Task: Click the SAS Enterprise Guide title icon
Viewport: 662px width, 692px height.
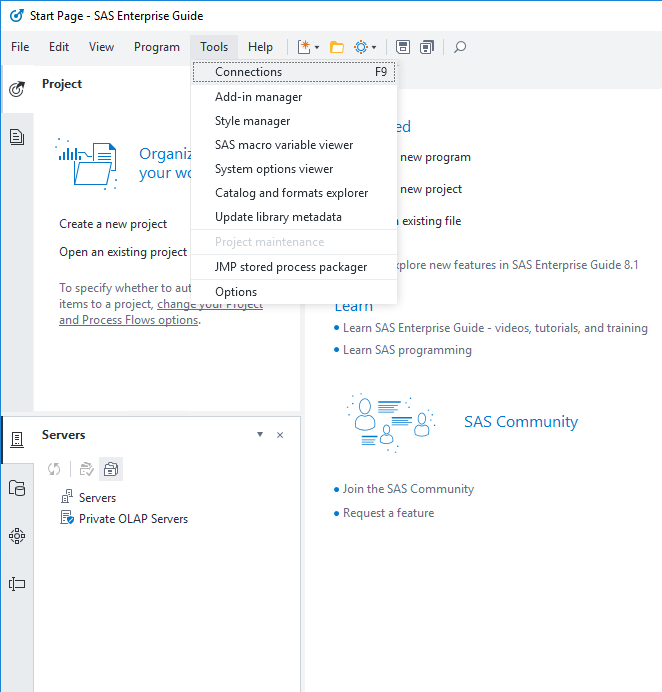Action: click(x=17, y=16)
